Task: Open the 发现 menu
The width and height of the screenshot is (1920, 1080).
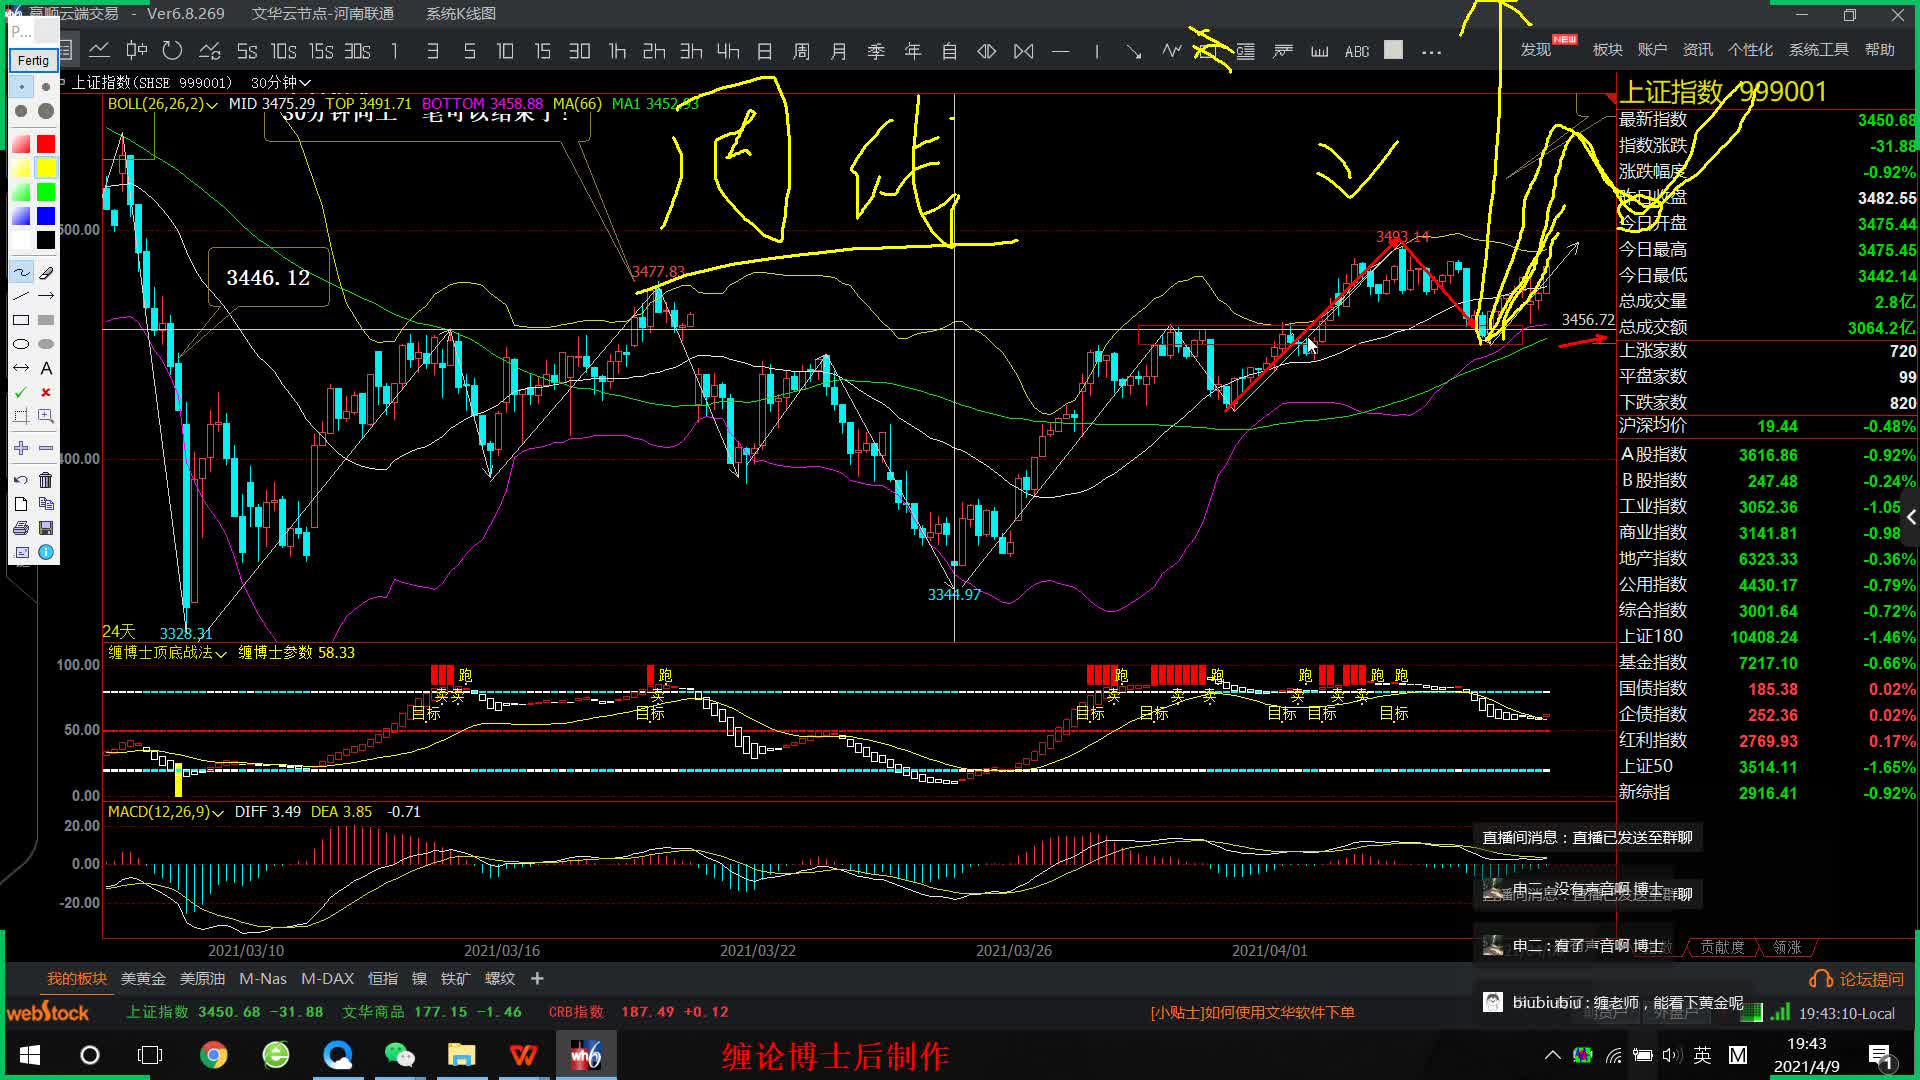Action: coord(1536,49)
